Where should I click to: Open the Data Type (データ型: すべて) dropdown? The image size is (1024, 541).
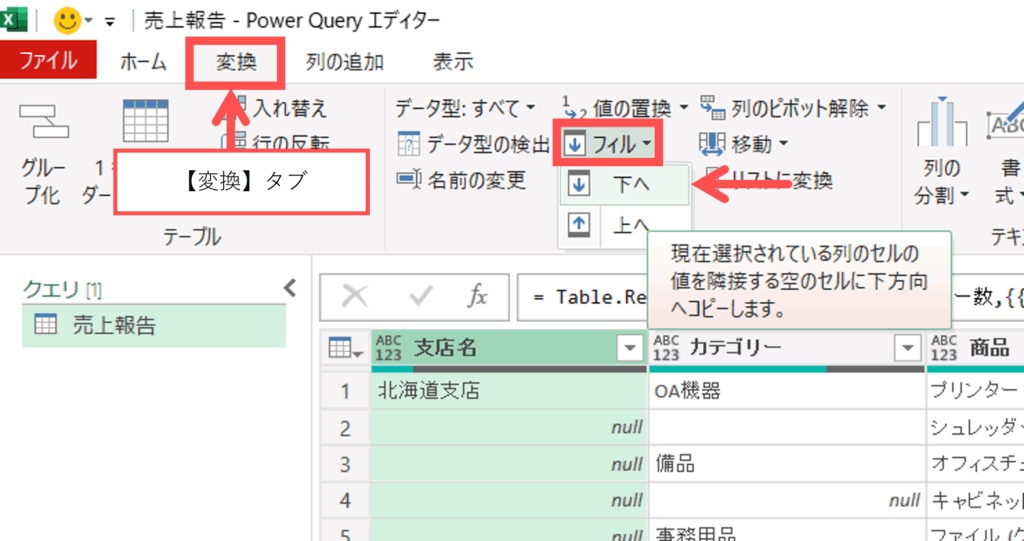466,107
